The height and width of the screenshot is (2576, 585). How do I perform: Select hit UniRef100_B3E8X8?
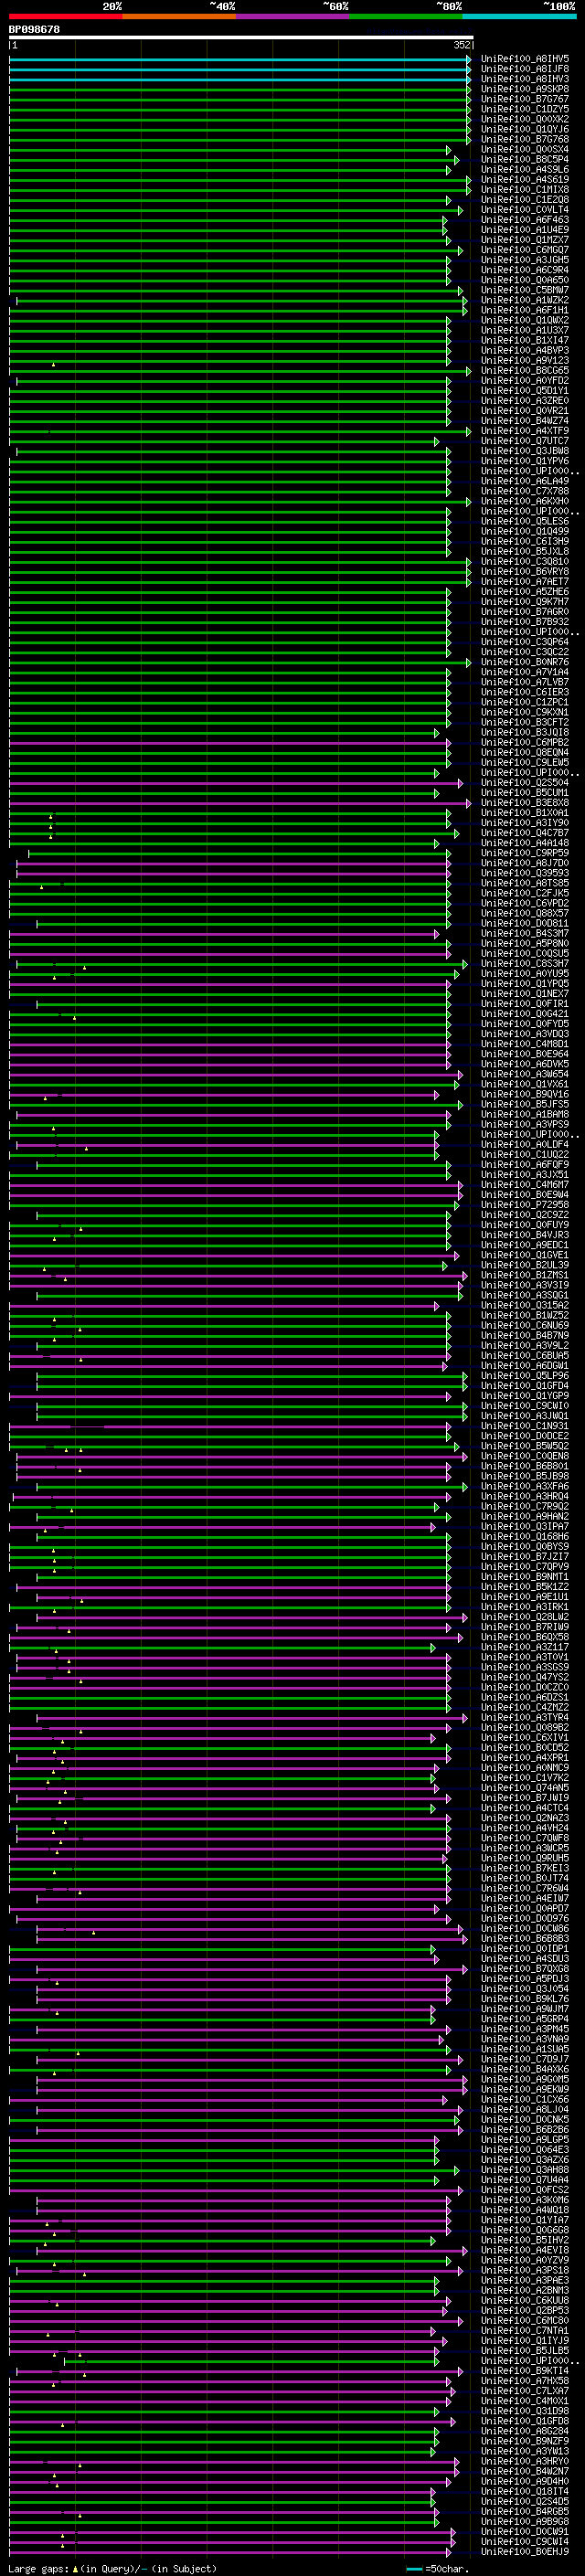(525, 803)
